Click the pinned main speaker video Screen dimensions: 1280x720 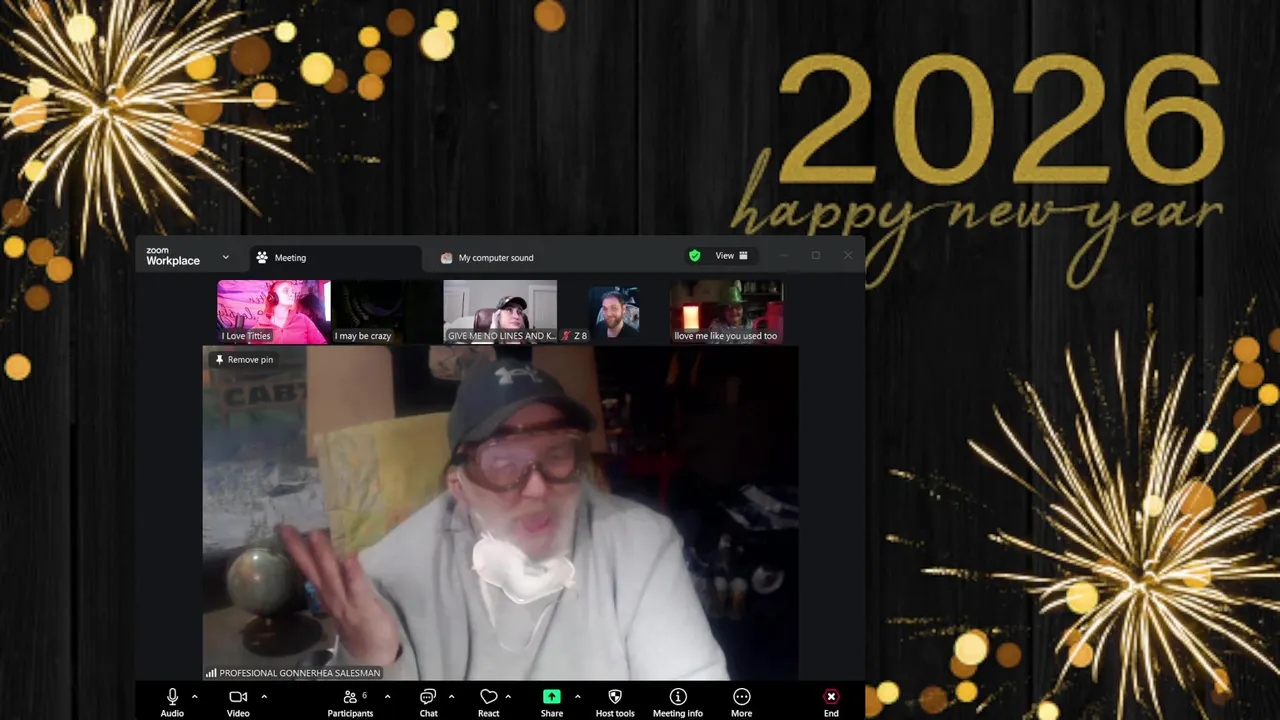pyautogui.click(x=500, y=513)
